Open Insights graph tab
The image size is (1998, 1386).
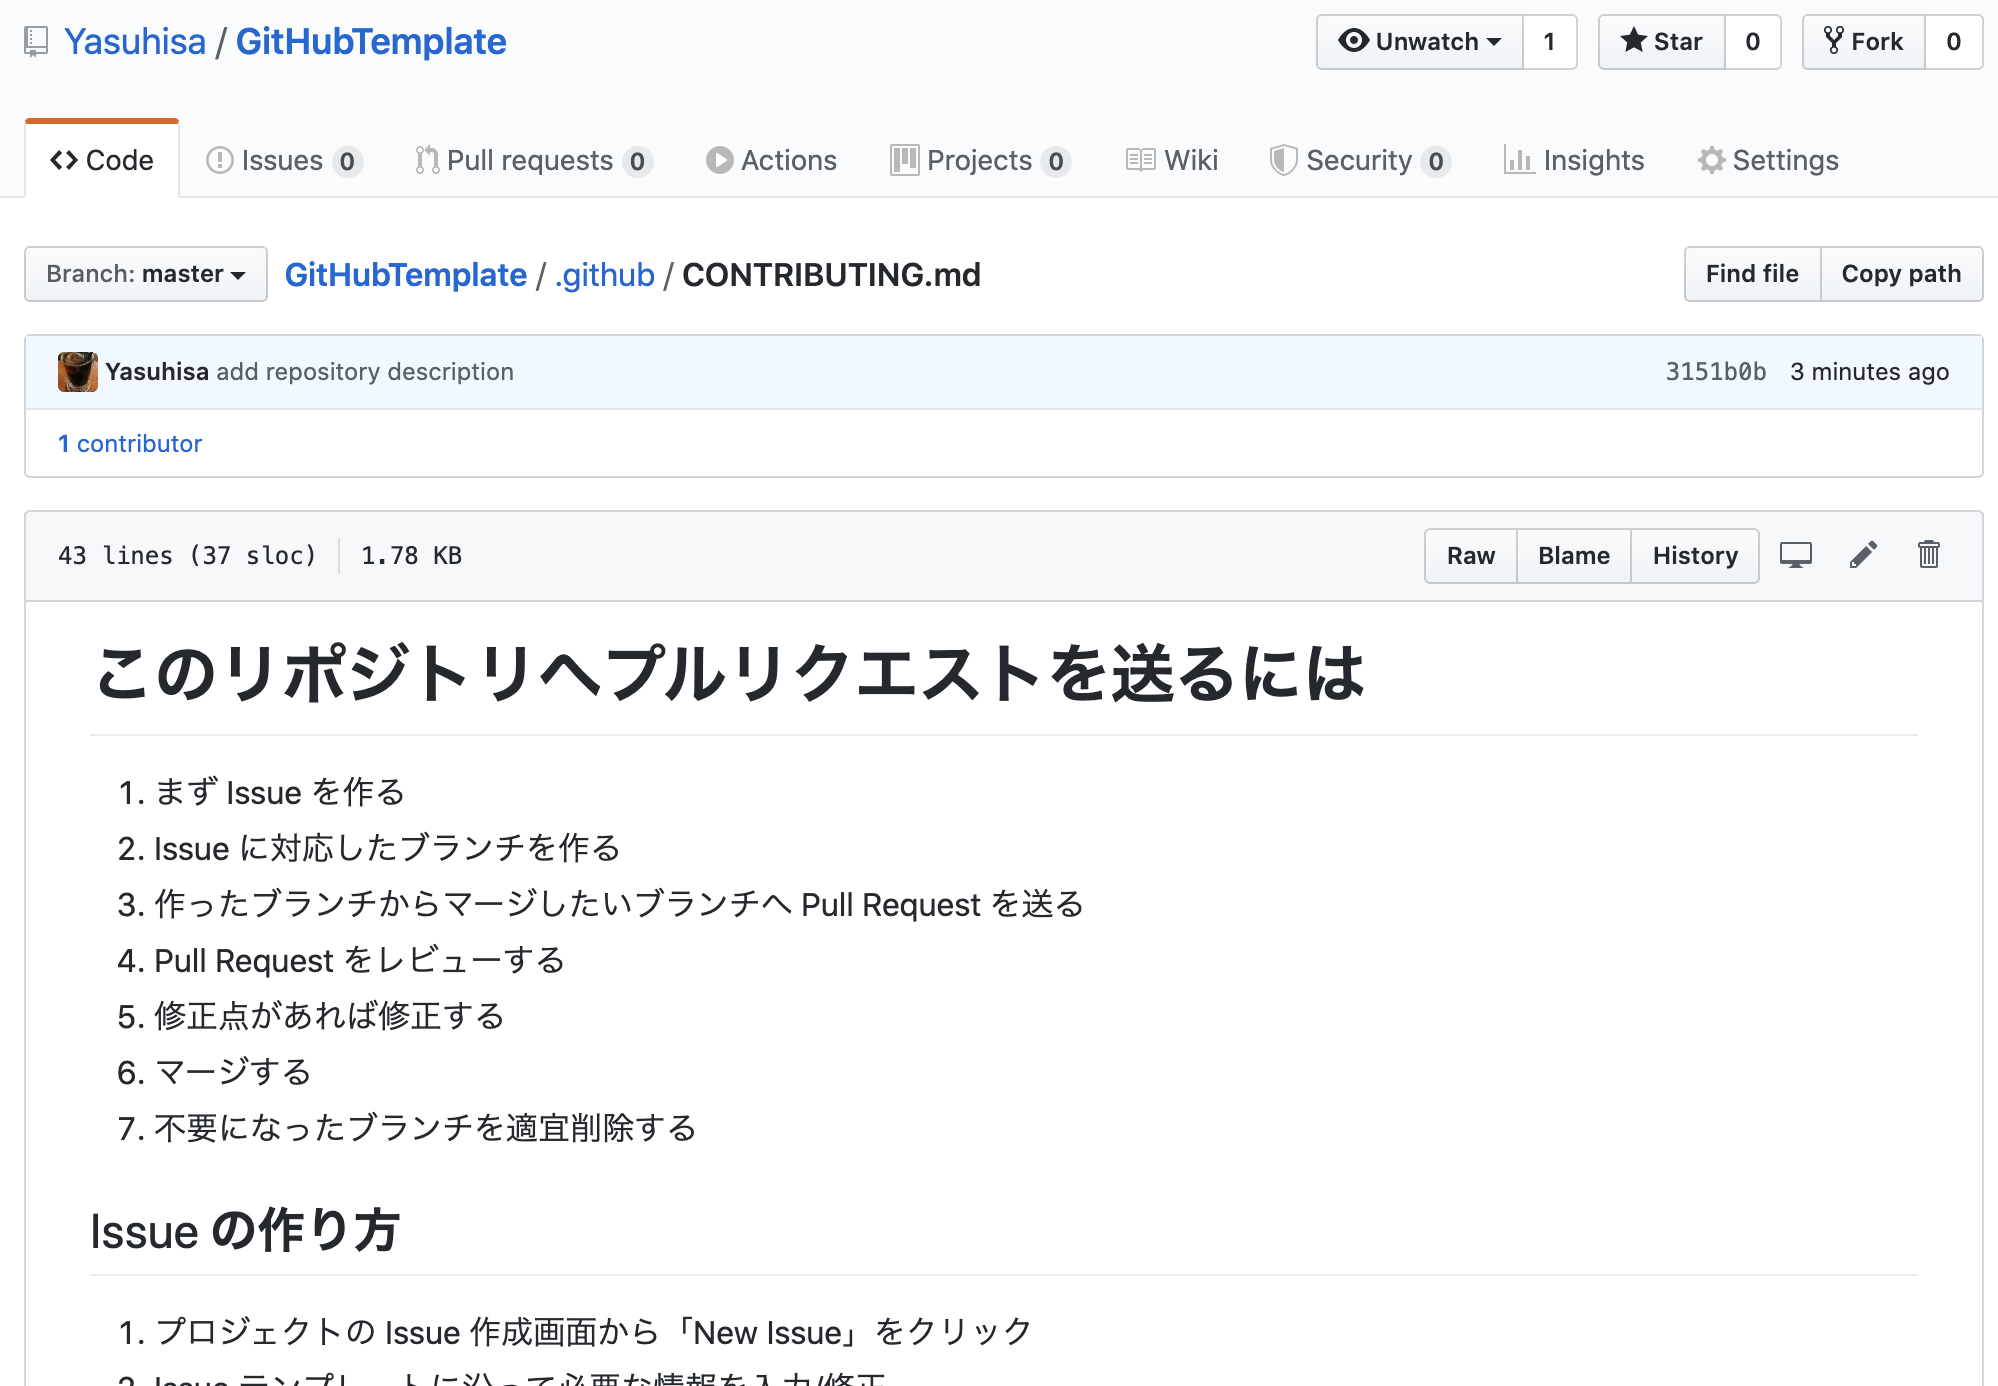point(1574,160)
